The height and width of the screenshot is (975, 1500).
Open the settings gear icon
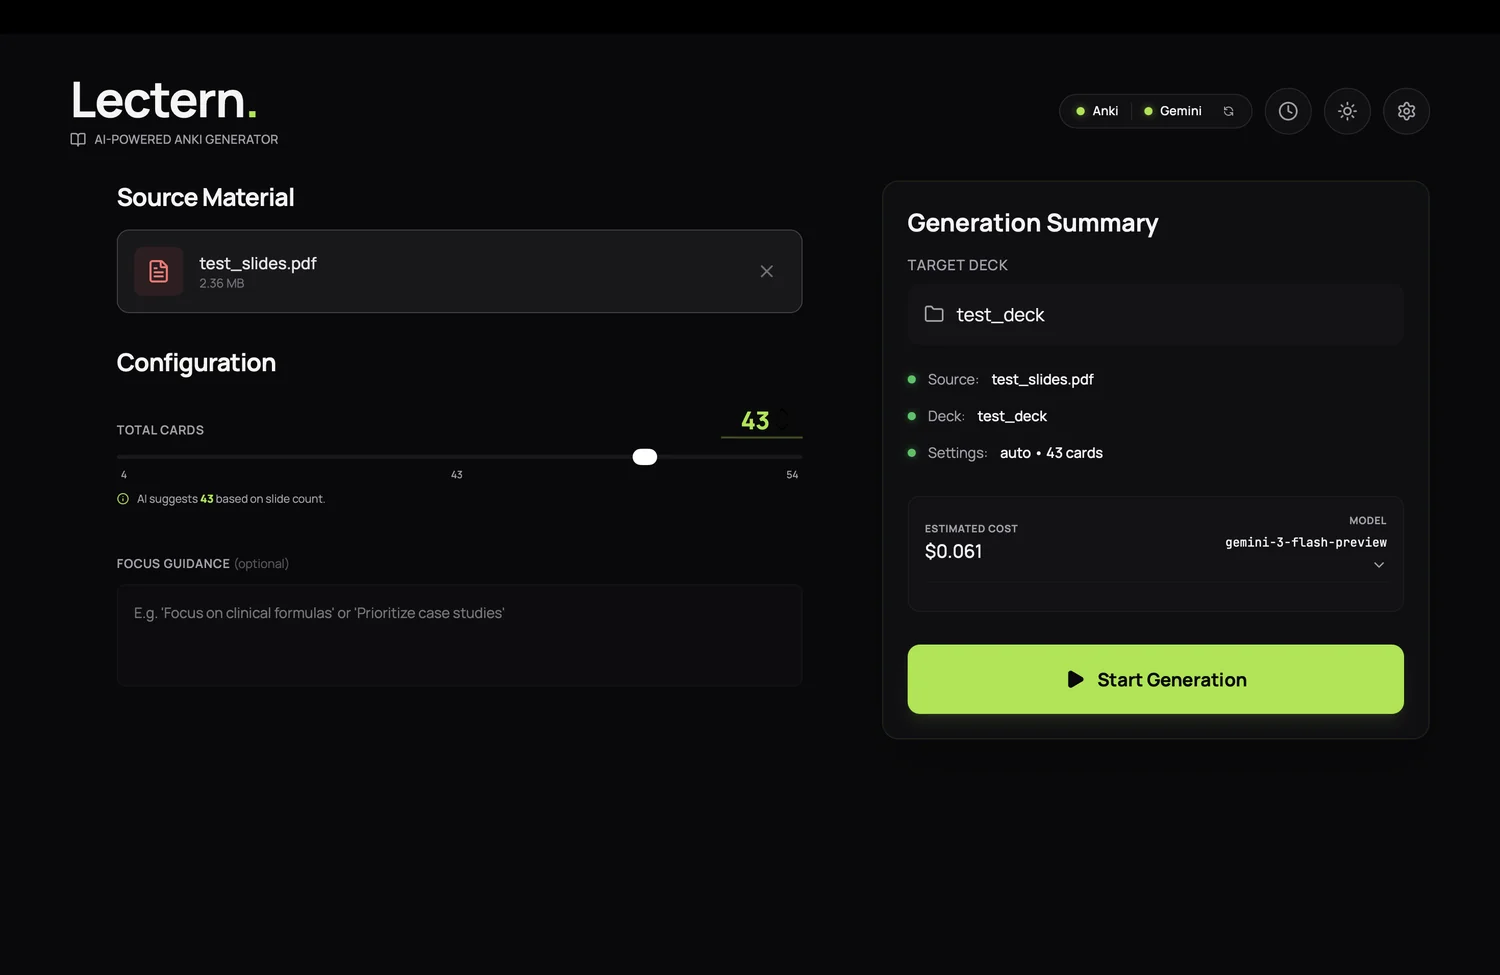pos(1406,111)
